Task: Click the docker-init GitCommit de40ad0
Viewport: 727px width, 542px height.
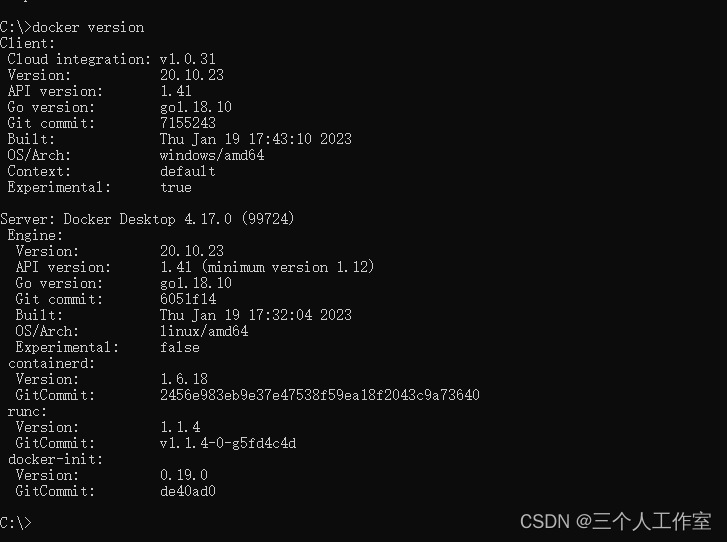Action: (x=188, y=491)
